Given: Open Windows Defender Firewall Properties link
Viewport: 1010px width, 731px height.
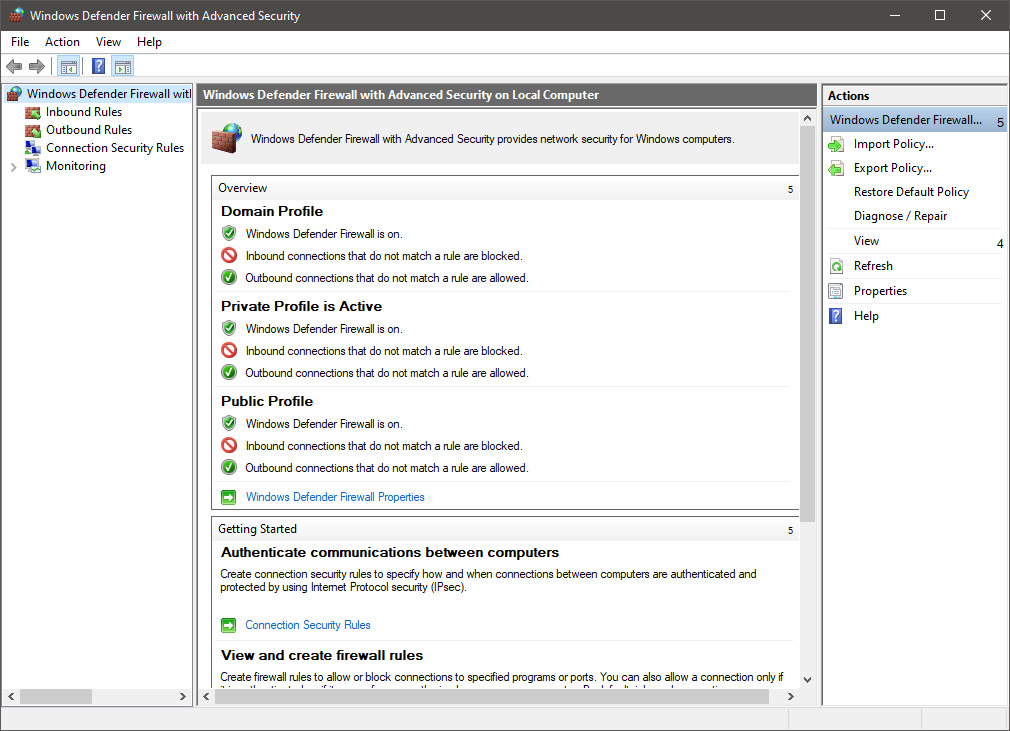Looking at the screenshot, I should 335,497.
